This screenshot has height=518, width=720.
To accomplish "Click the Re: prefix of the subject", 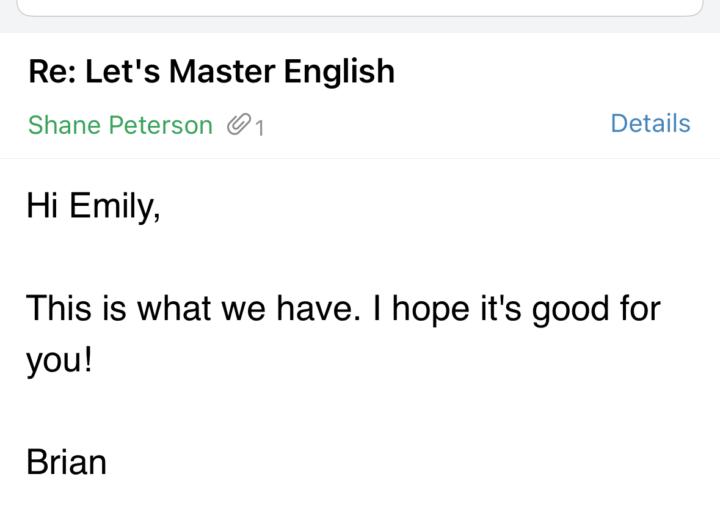I will (x=52, y=72).
